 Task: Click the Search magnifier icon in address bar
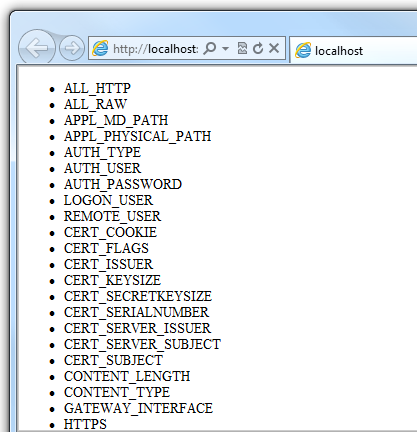coord(210,48)
